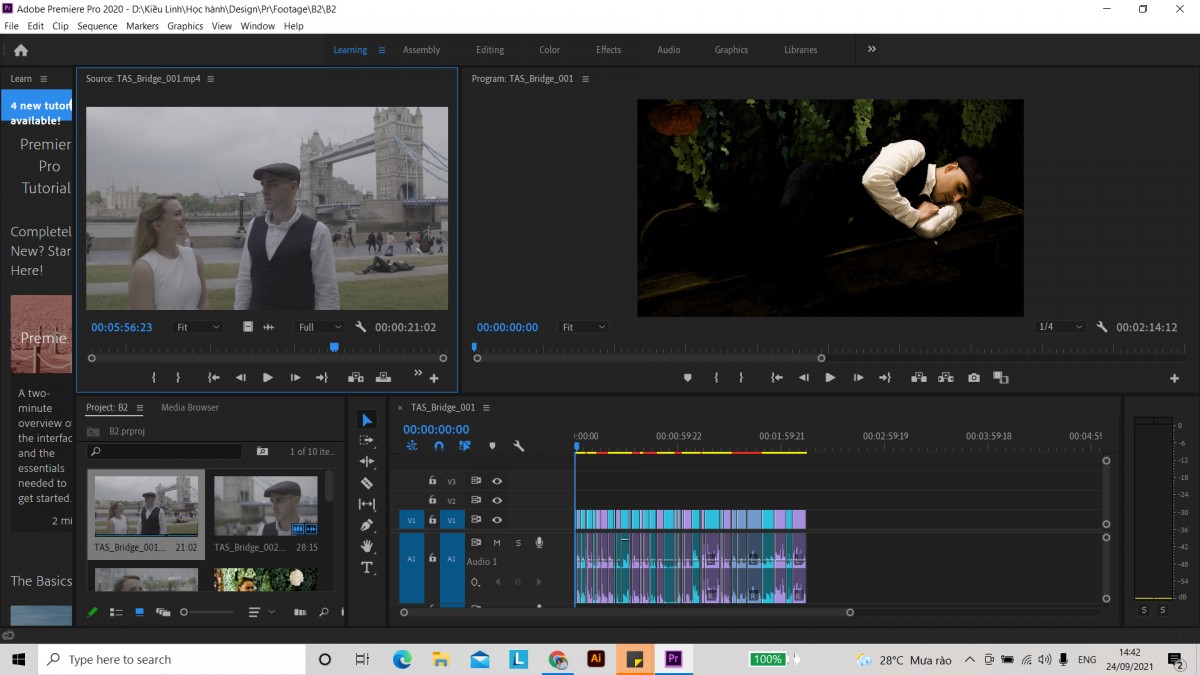Open the Sequence menu
The height and width of the screenshot is (675, 1200).
[x=97, y=26]
